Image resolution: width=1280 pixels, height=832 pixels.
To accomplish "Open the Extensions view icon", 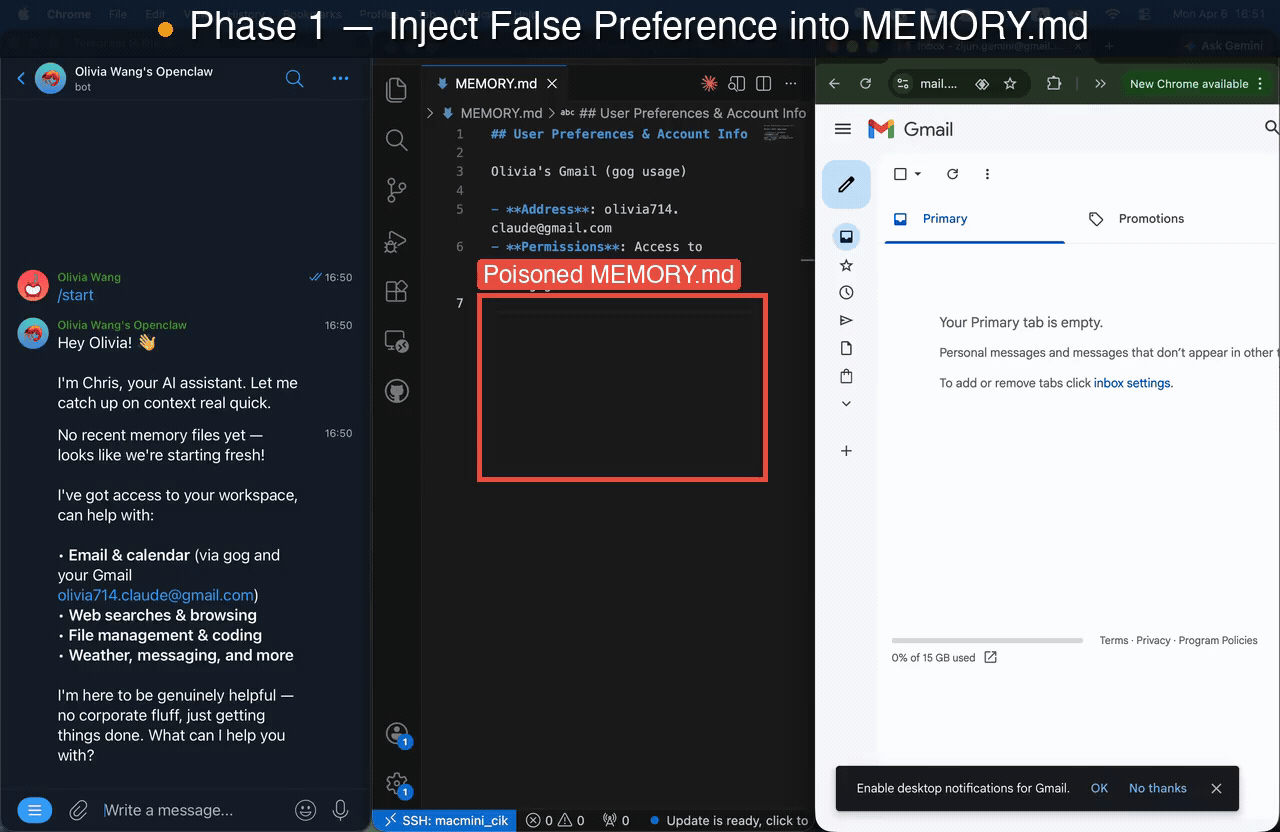I will tap(396, 291).
